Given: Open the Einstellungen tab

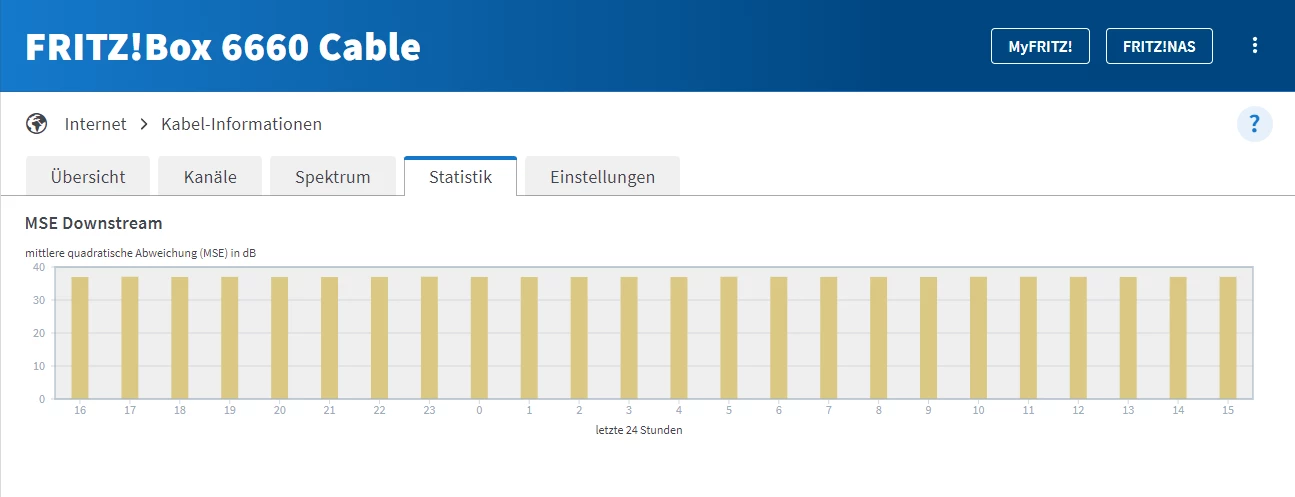Looking at the screenshot, I should tap(602, 177).
